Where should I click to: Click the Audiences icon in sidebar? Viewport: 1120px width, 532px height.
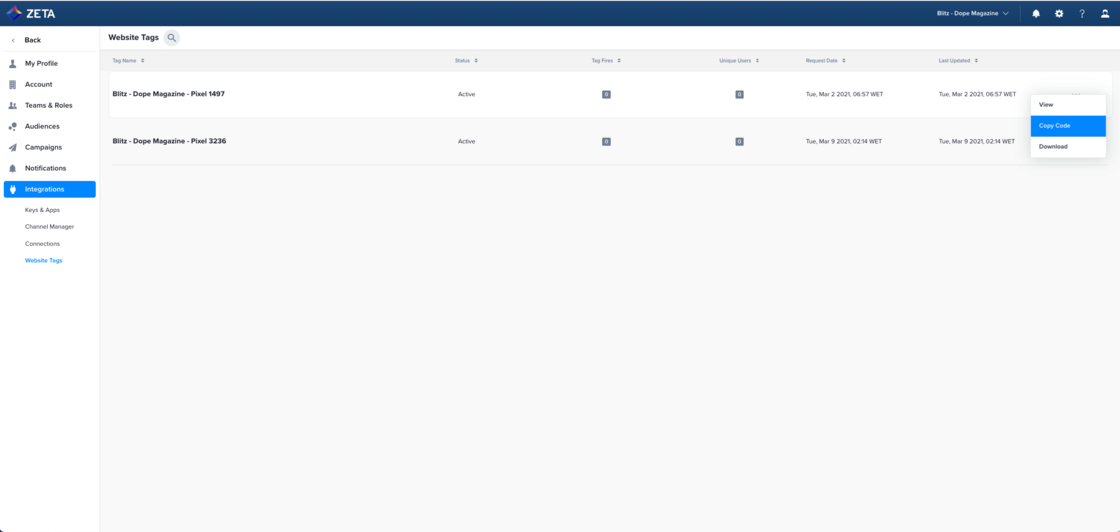(x=13, y=127)
